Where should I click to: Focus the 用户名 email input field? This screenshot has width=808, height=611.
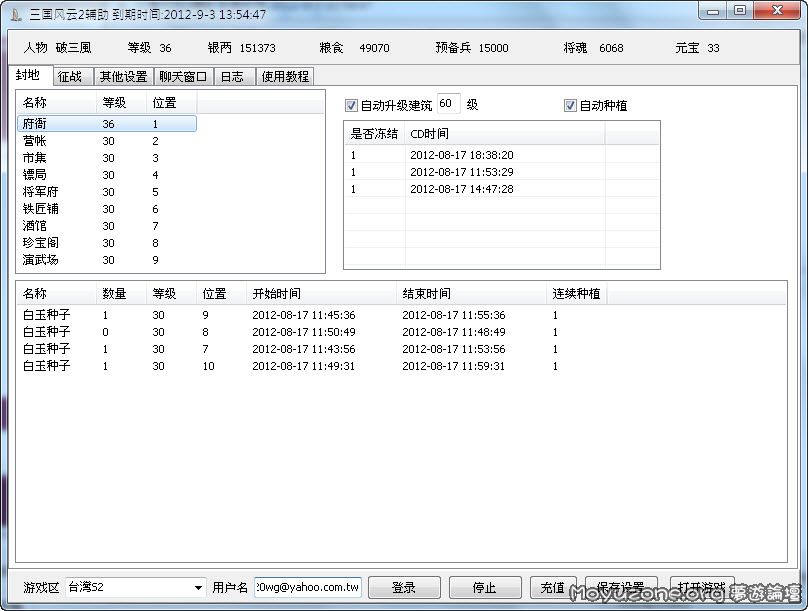(x=308, y=587)
